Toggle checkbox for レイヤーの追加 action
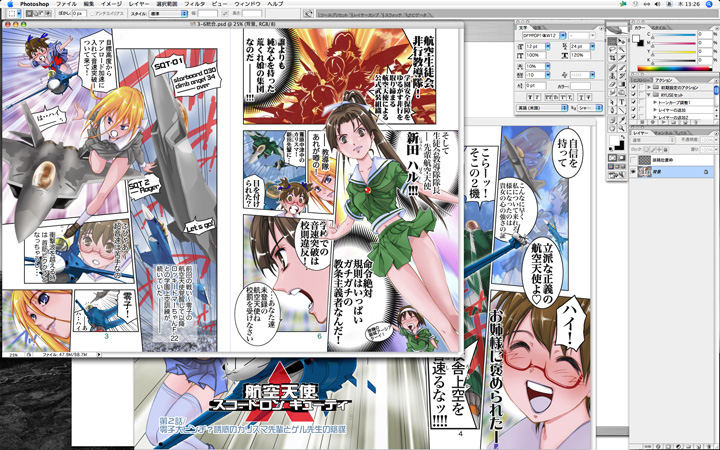Screen dimensions: 720x450 [633, 109]
